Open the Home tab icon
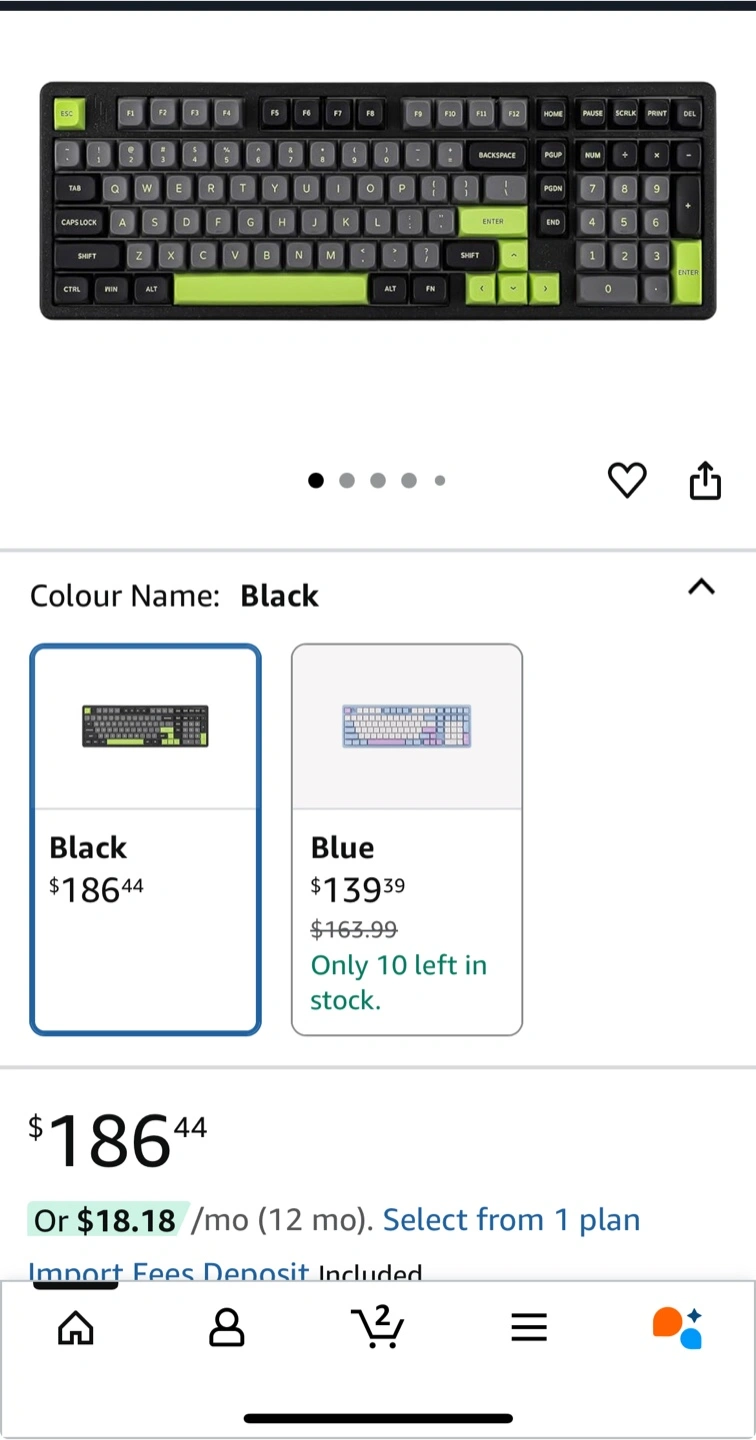756x1440 pixels. [76, 1327]
